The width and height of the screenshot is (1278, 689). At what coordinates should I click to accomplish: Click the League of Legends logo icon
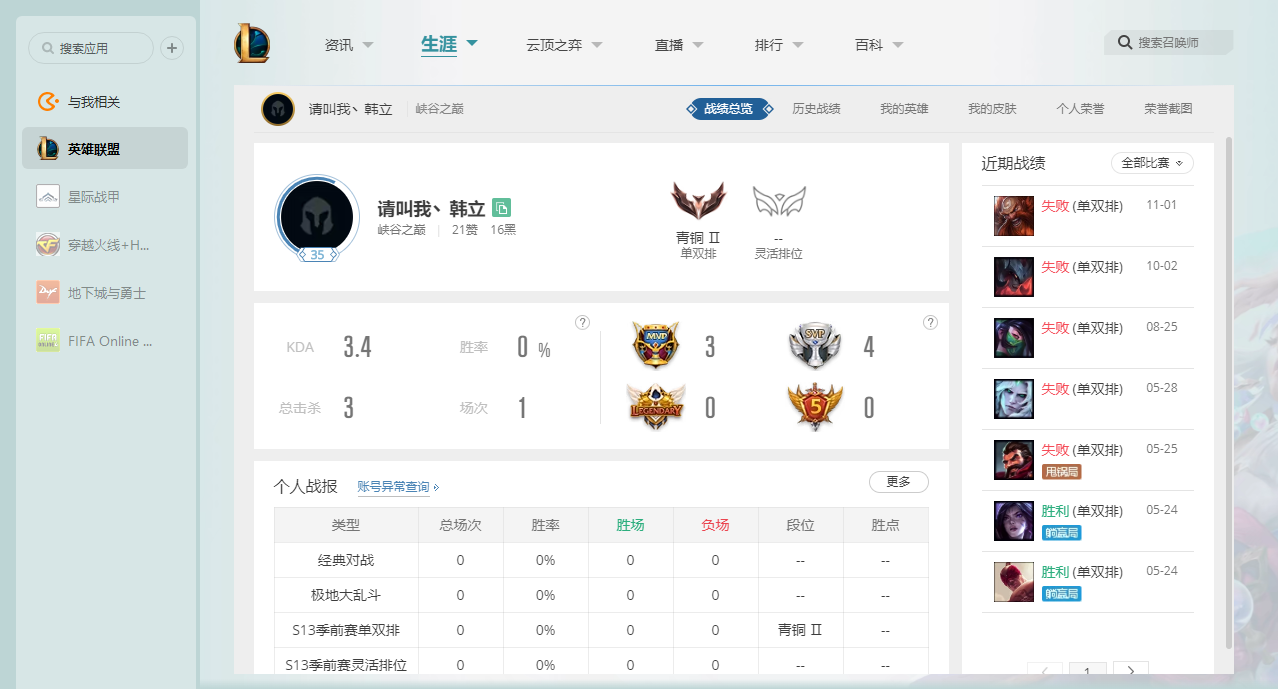pyautogui.click(x=252, y=44)
